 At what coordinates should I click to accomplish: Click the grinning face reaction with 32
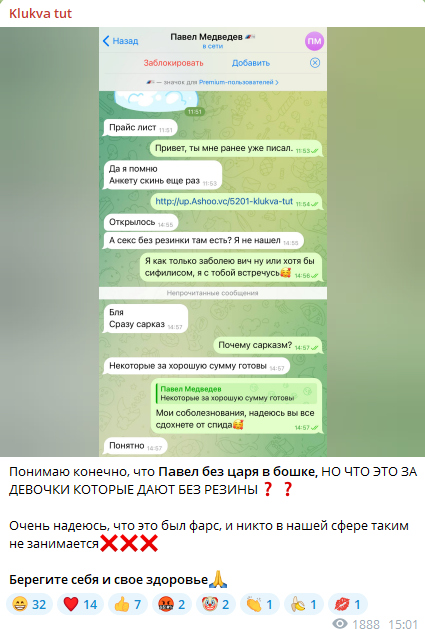[30, 604]
